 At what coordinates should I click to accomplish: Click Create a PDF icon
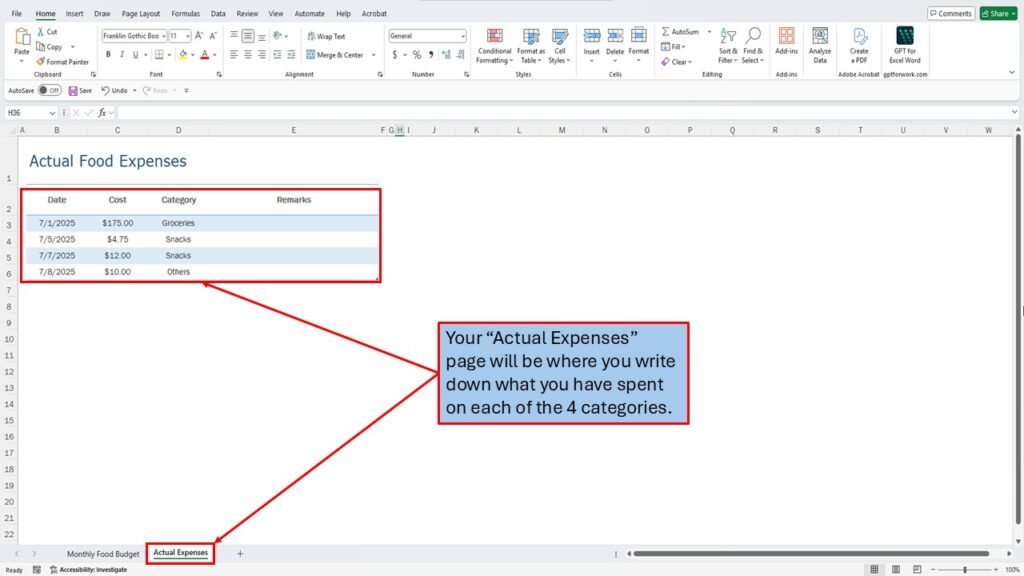pos(859,46)
